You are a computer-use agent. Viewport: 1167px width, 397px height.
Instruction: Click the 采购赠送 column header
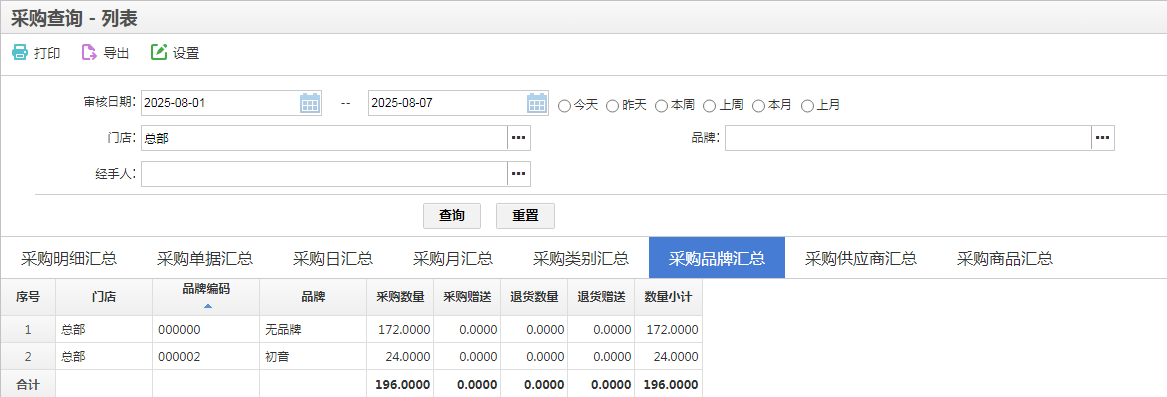coord(467,296)
